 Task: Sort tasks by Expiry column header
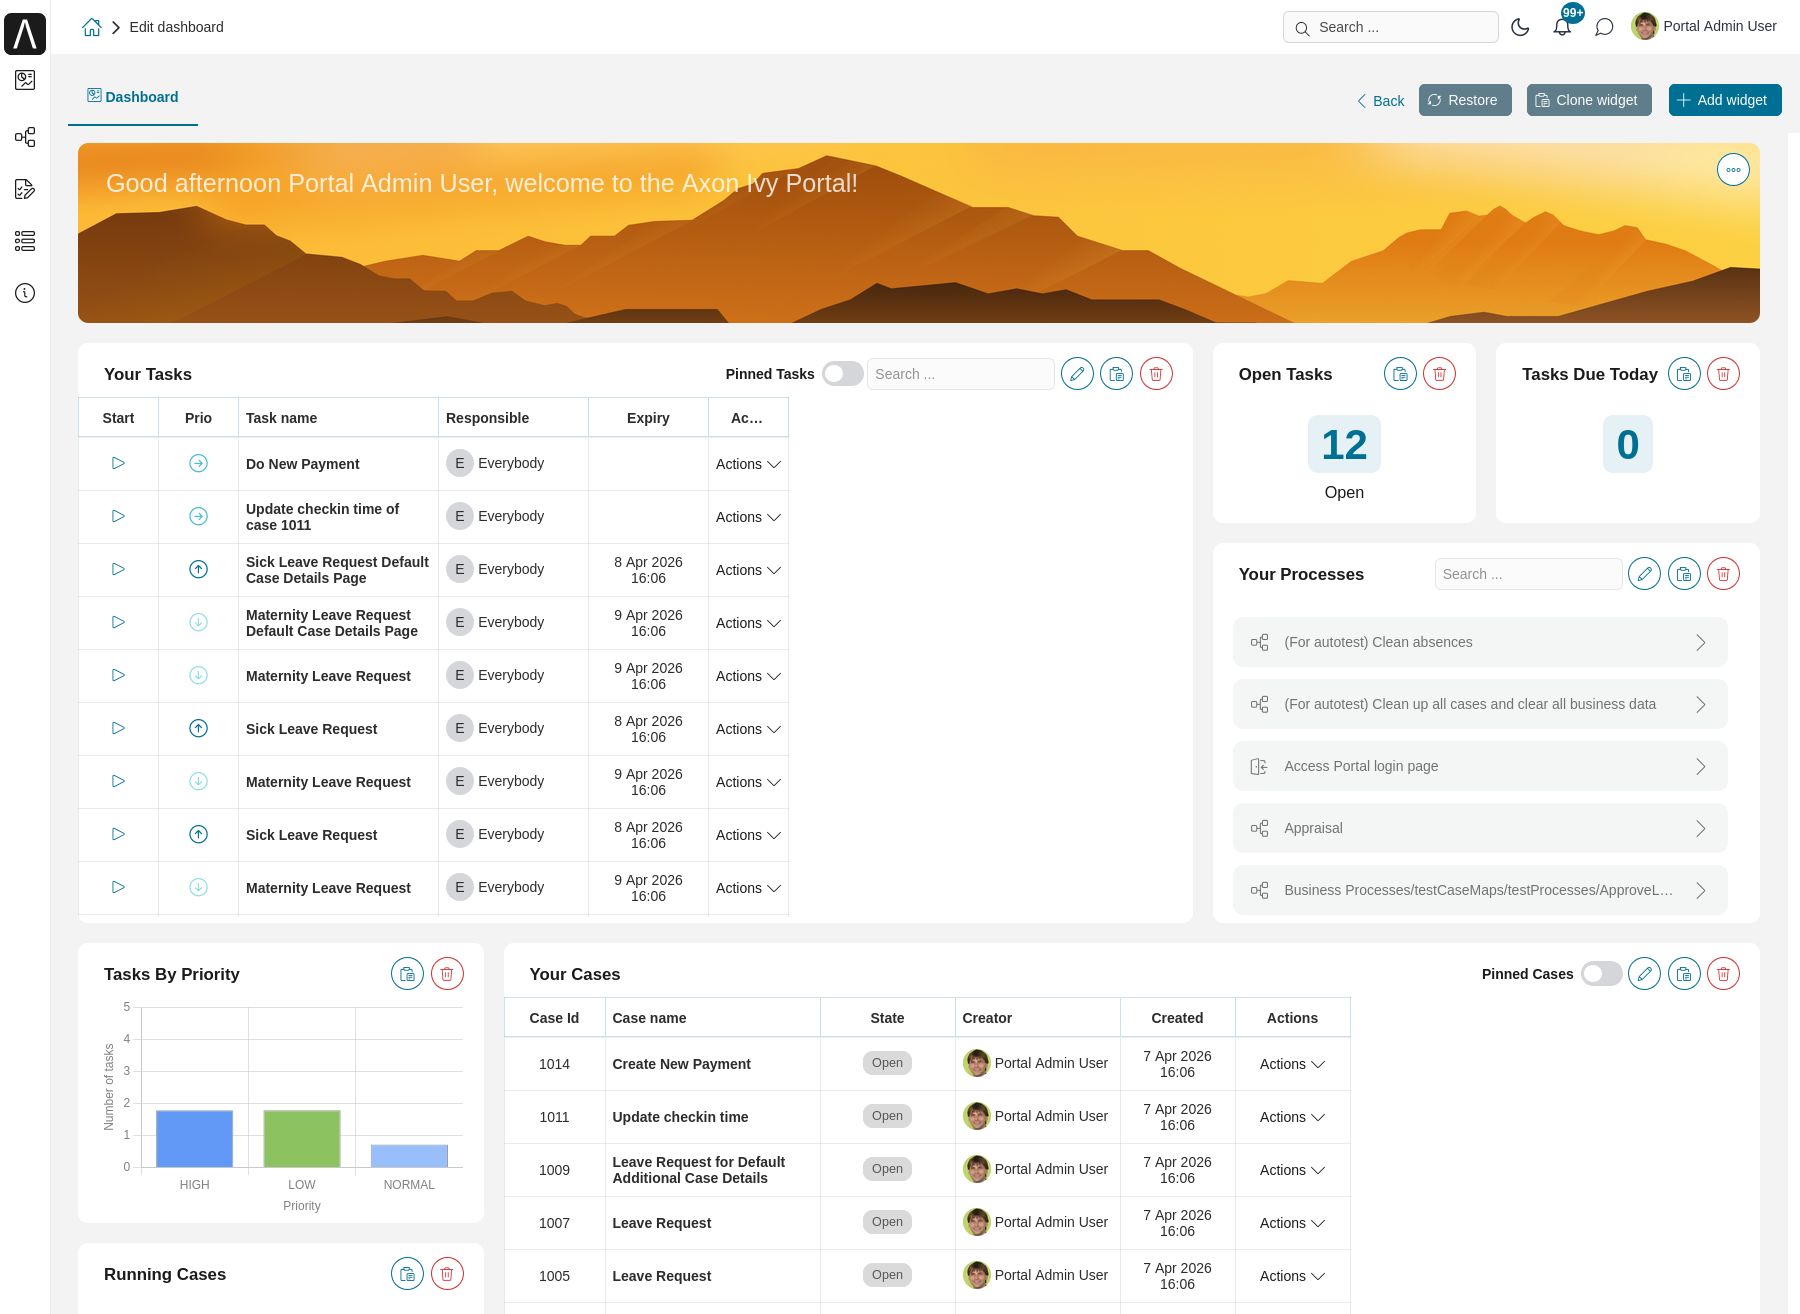pos(648,418)
